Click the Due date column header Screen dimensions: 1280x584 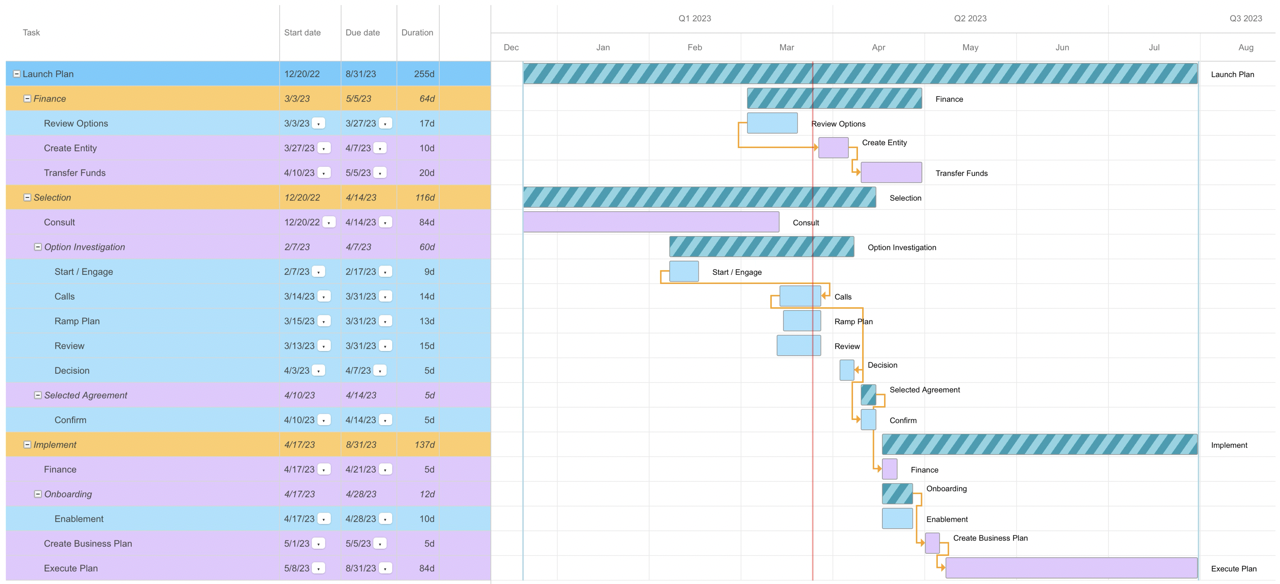[362, 33]
